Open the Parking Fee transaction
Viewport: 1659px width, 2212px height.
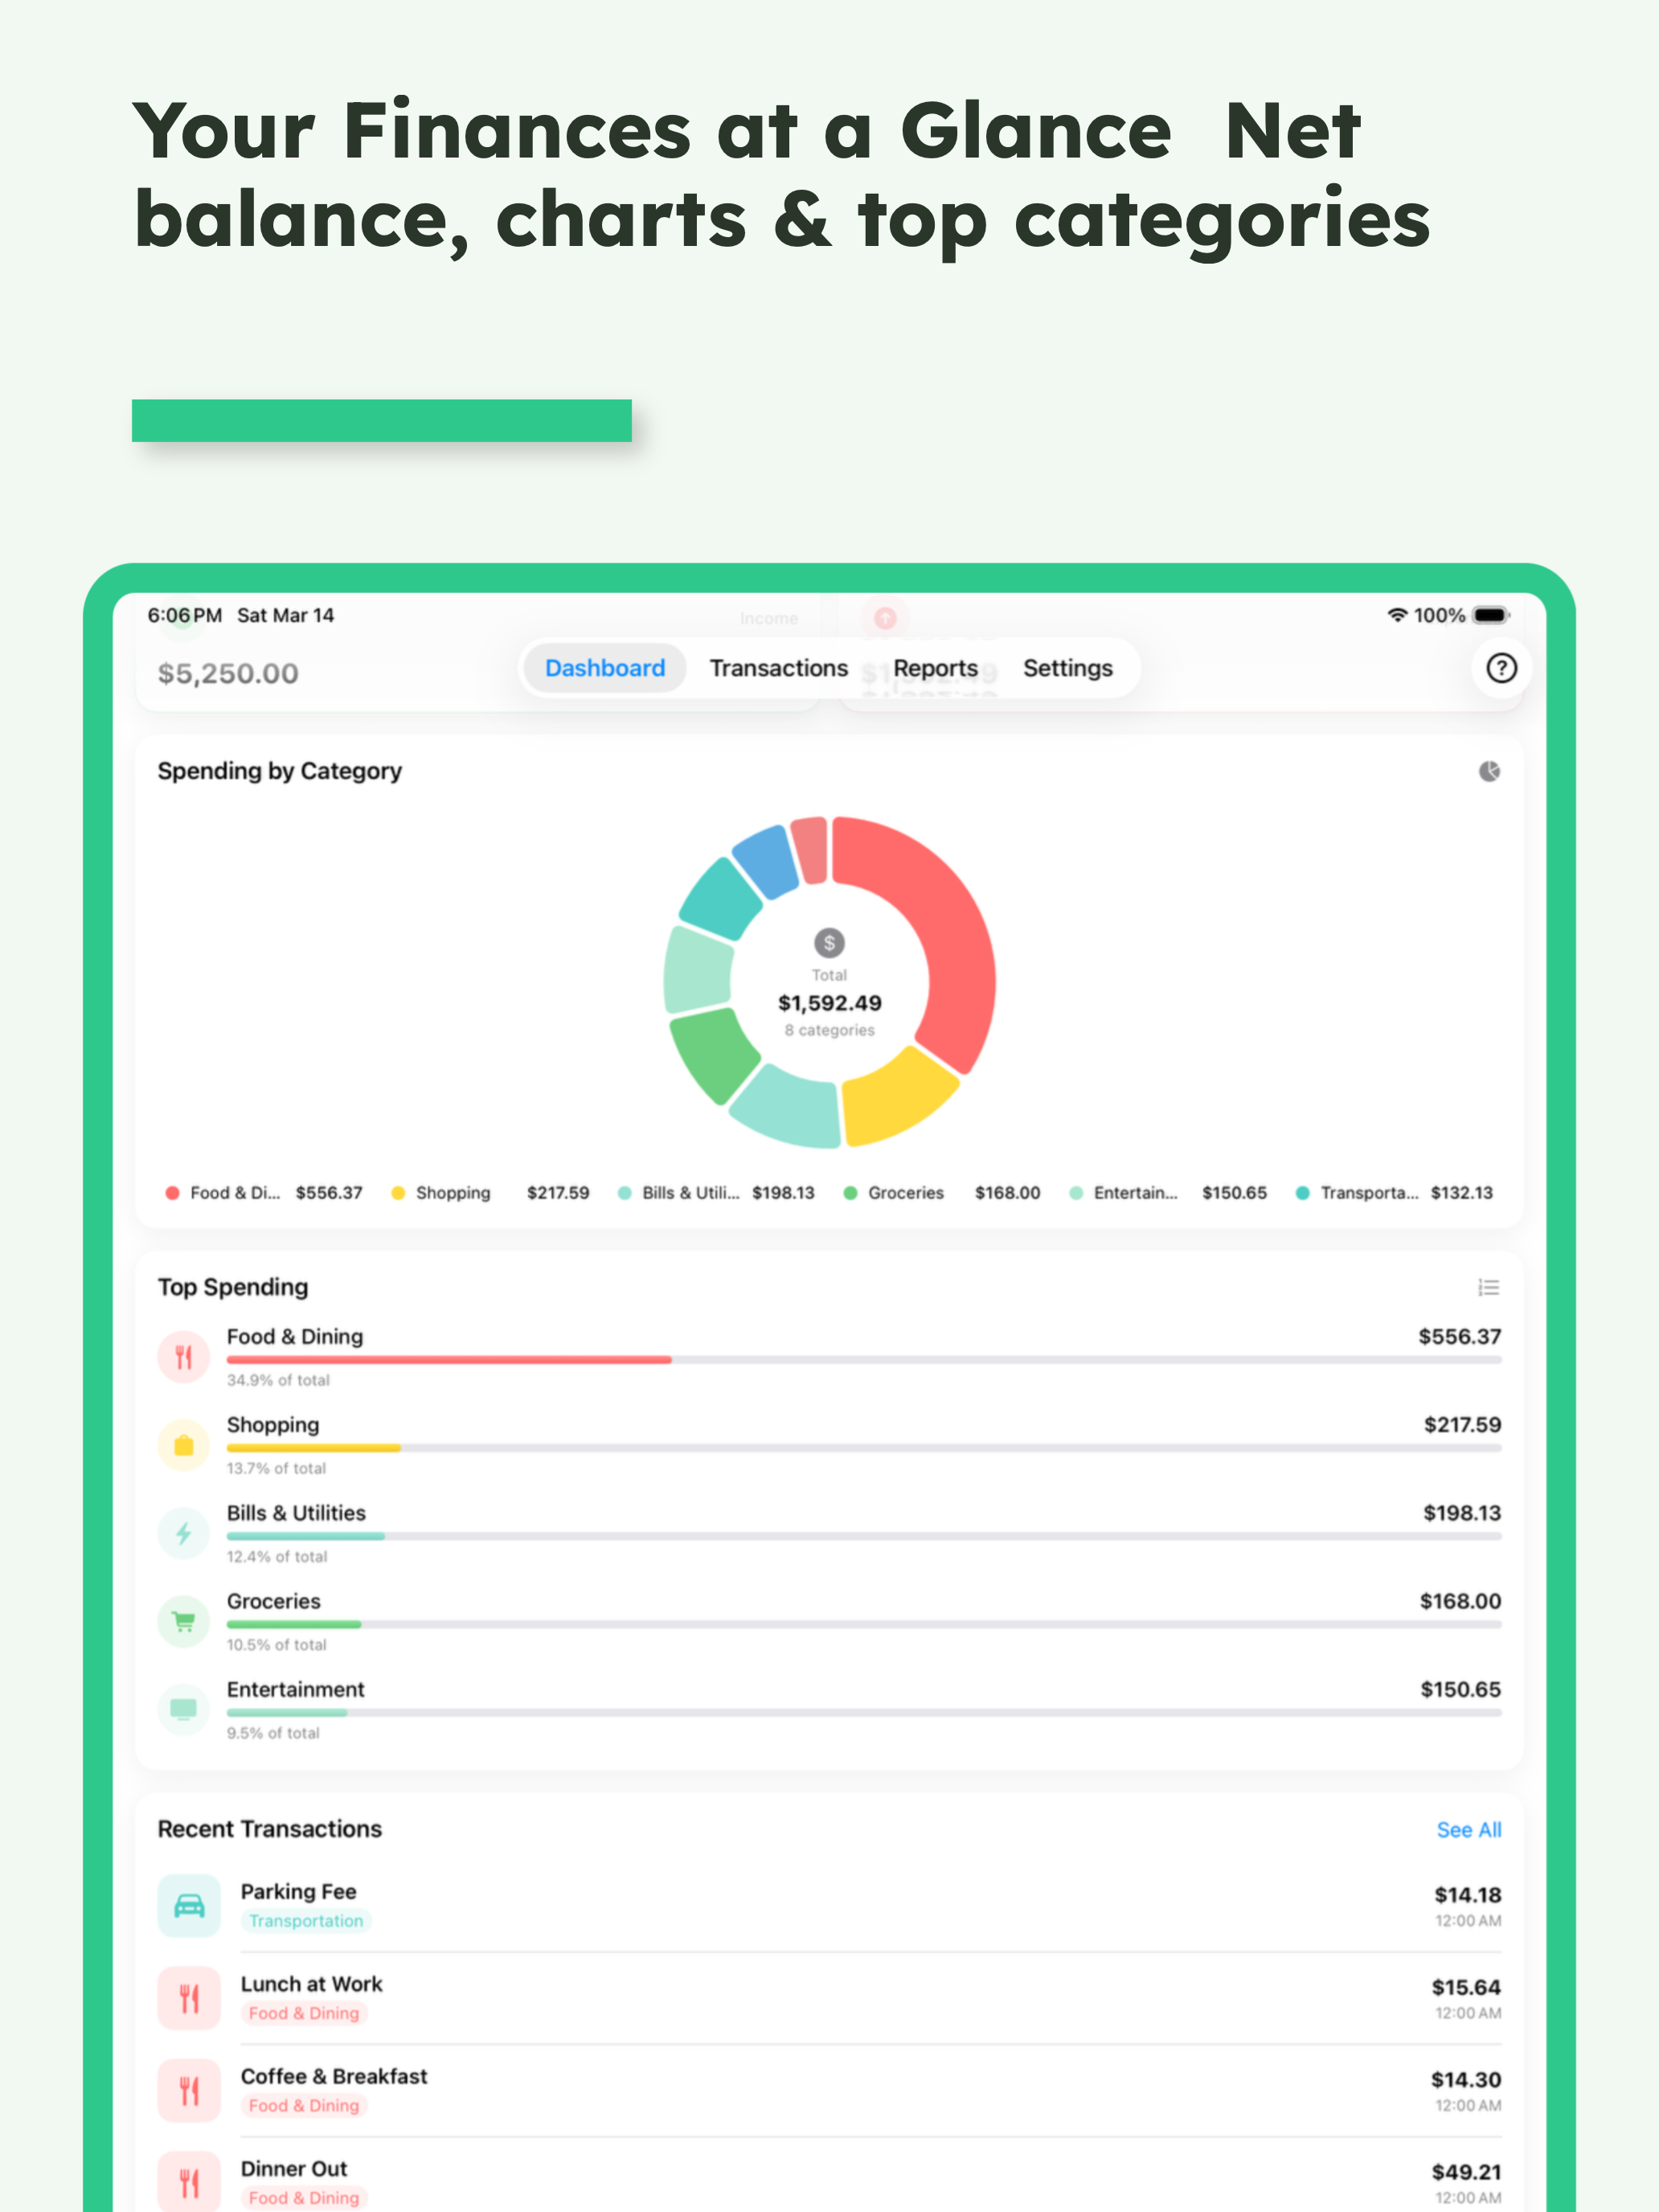click(829, 1906)
